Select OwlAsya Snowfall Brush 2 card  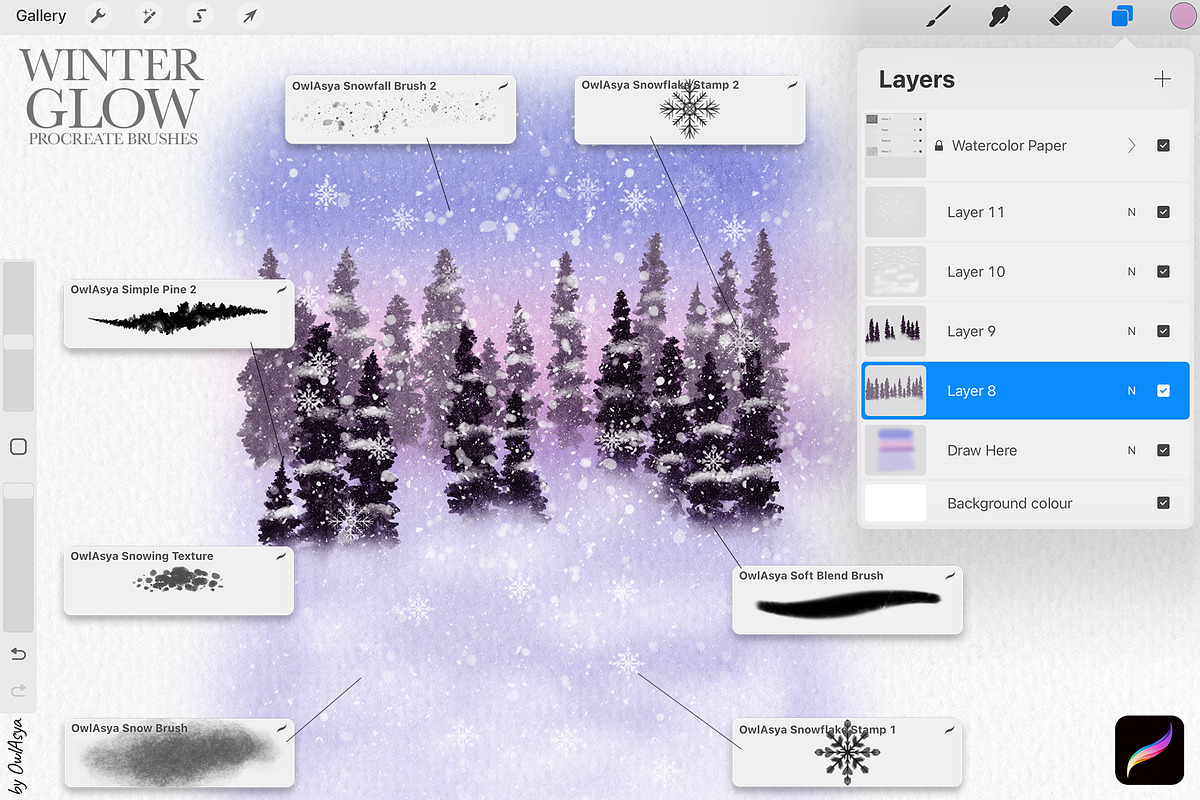pos(400,109)
